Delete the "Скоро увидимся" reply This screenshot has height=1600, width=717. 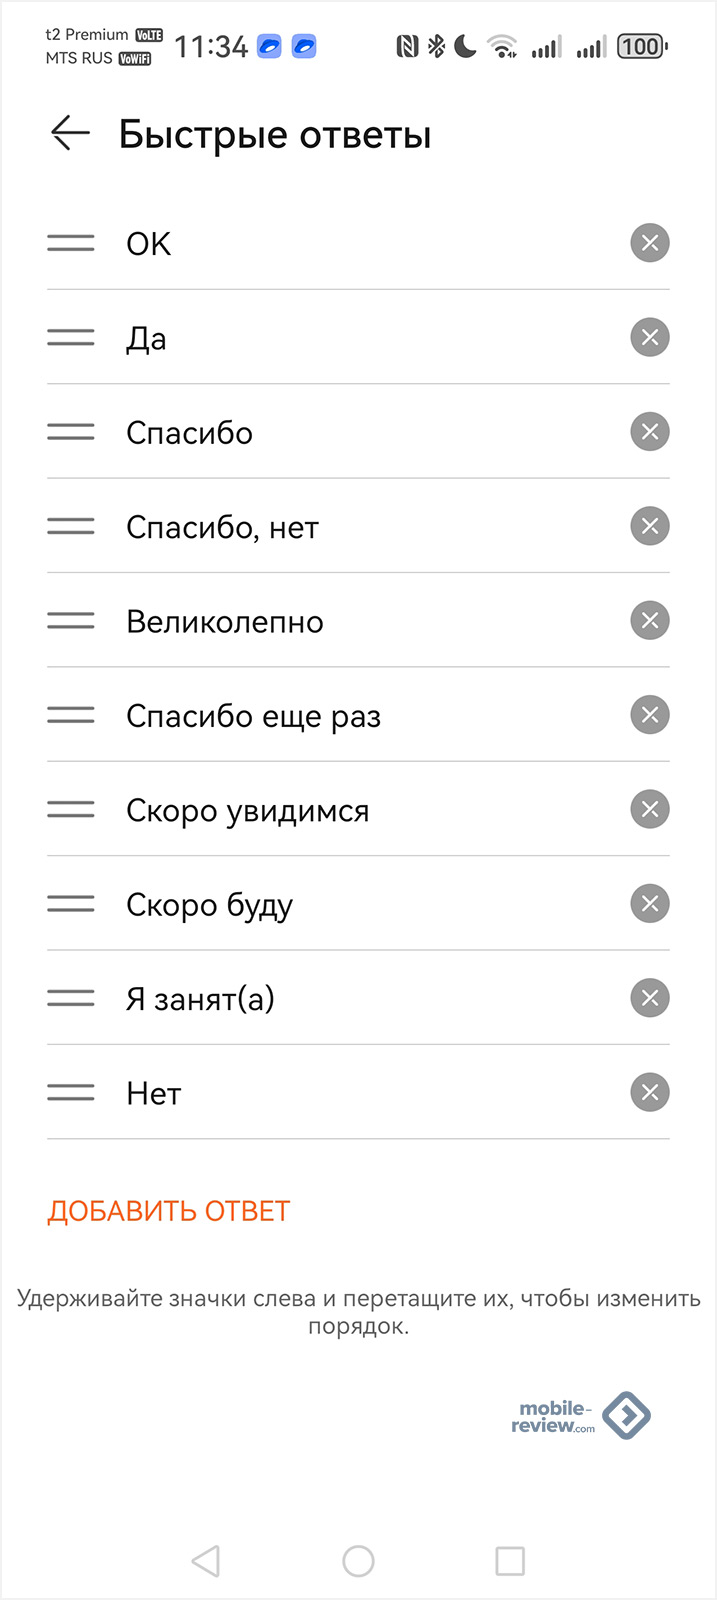coord(650,809)
